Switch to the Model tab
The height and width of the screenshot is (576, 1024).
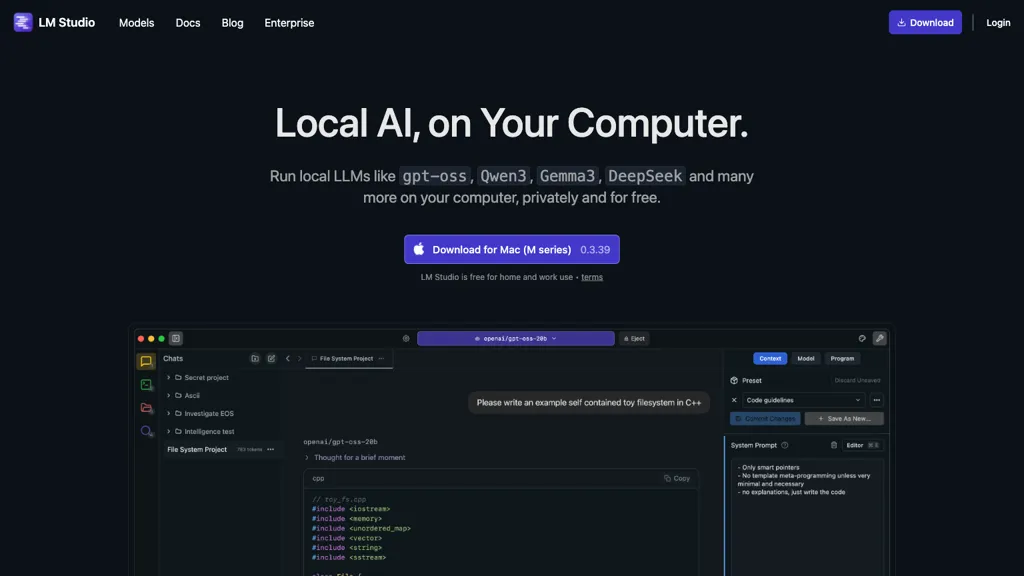(805, 359)
